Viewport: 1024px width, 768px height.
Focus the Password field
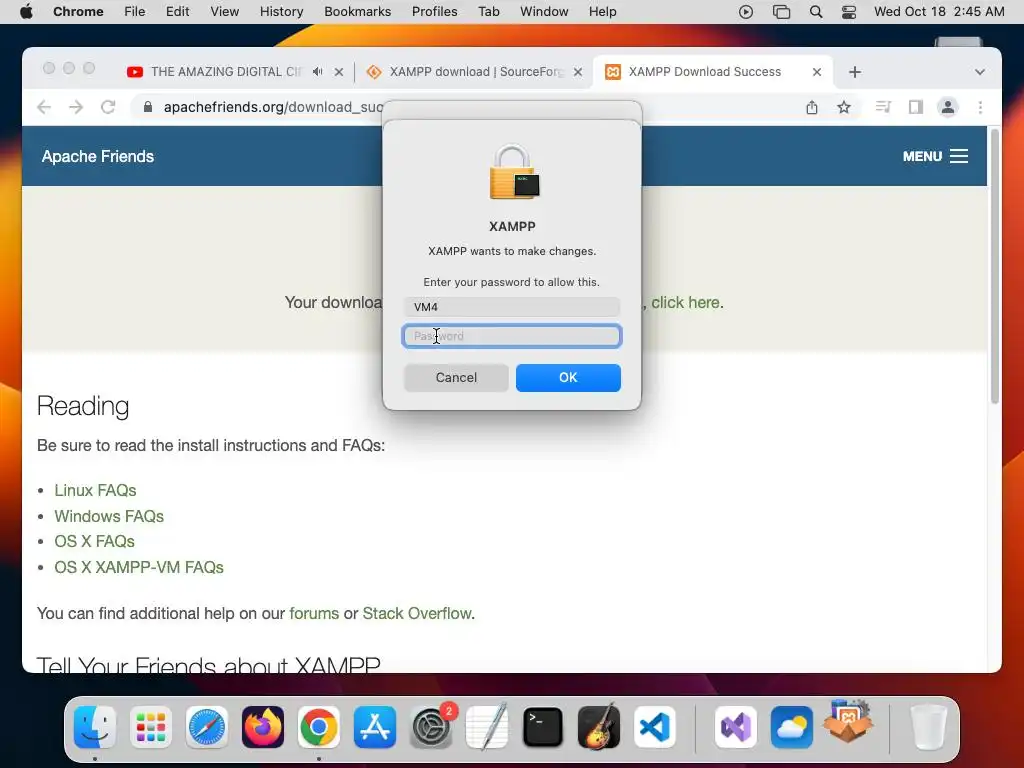(x=512, y=336)
